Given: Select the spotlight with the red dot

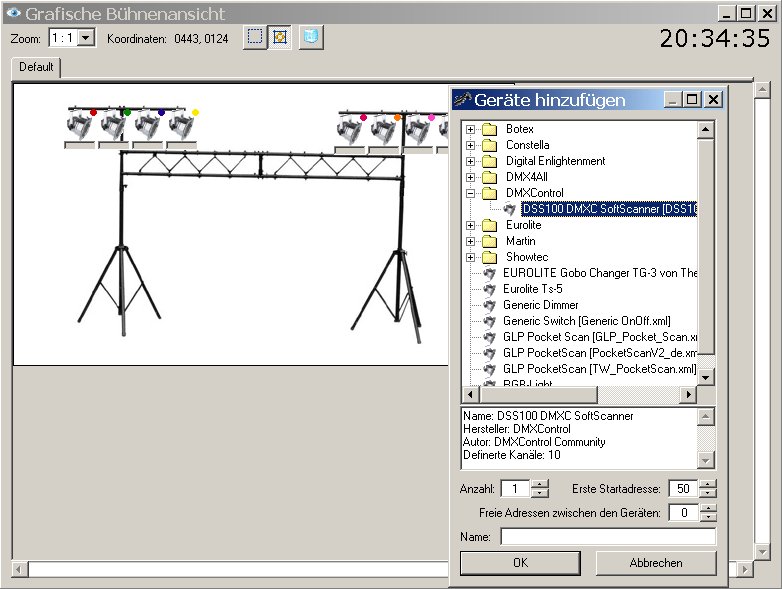Looking at the screenshot, I should [80, 125].
